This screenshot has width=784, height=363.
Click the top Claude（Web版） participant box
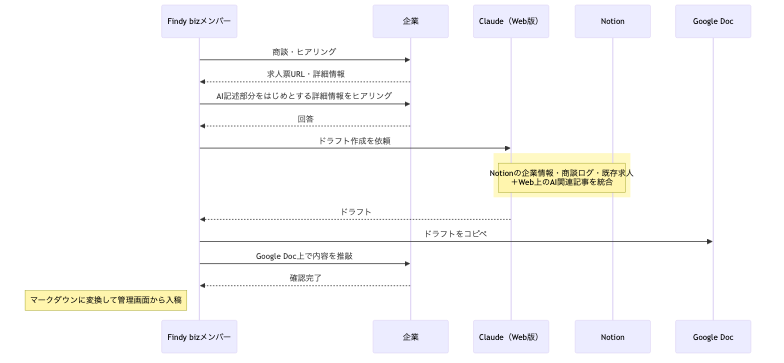click(511, 22)
